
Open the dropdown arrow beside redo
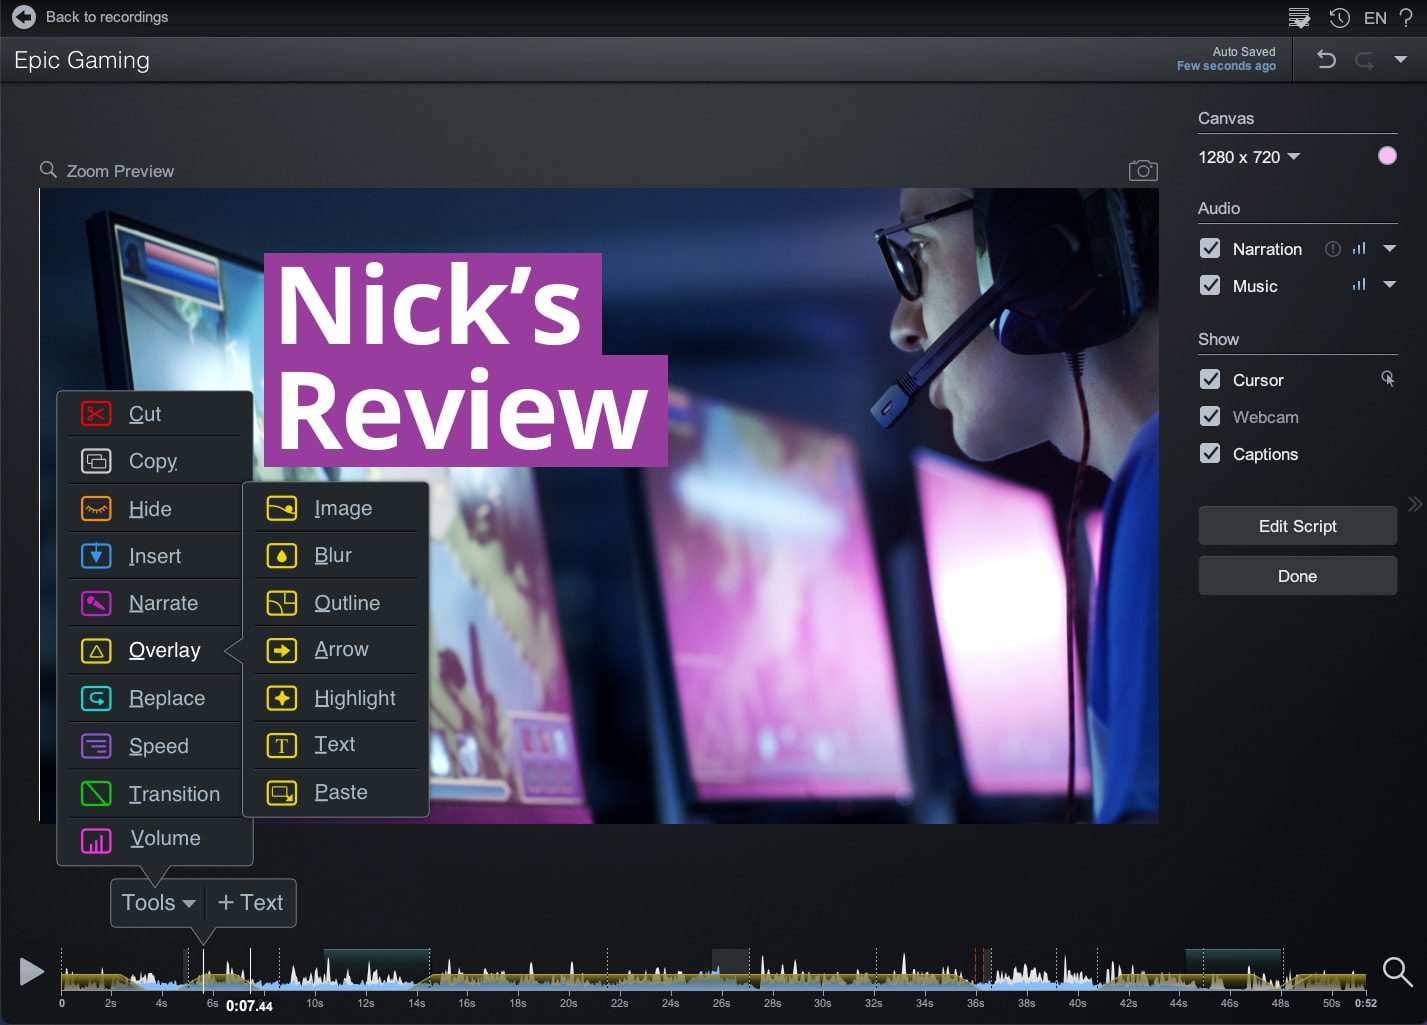click(x=1401, y=60)
